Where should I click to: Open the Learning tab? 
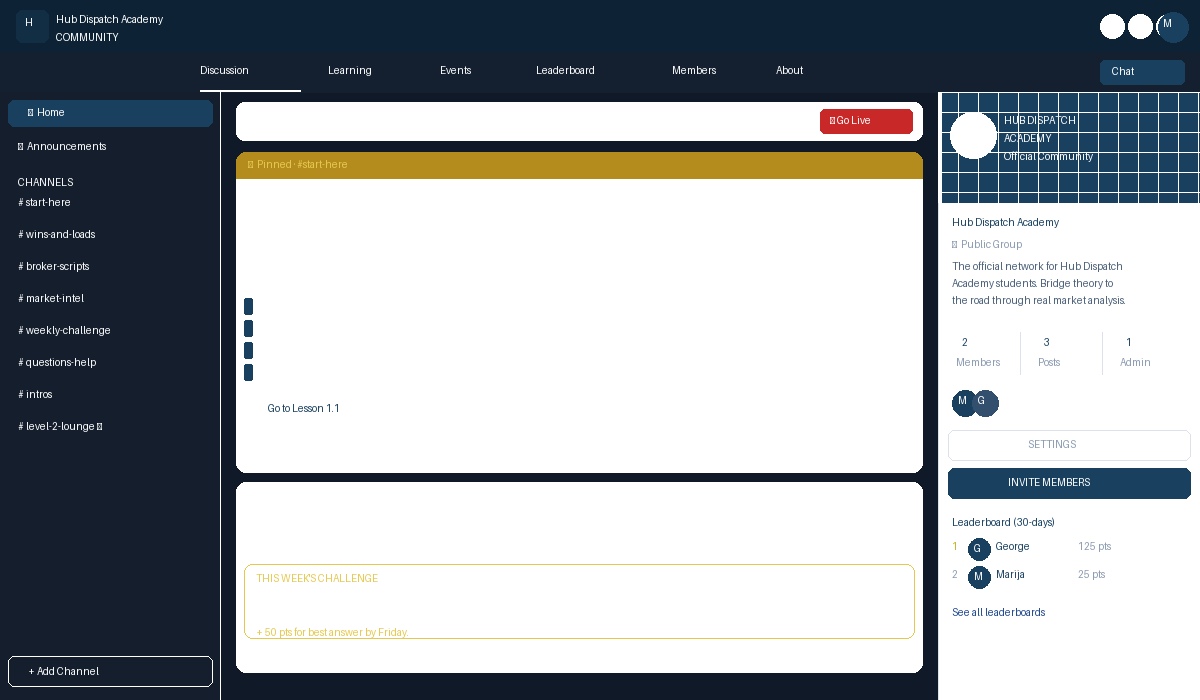click(350, 71)
